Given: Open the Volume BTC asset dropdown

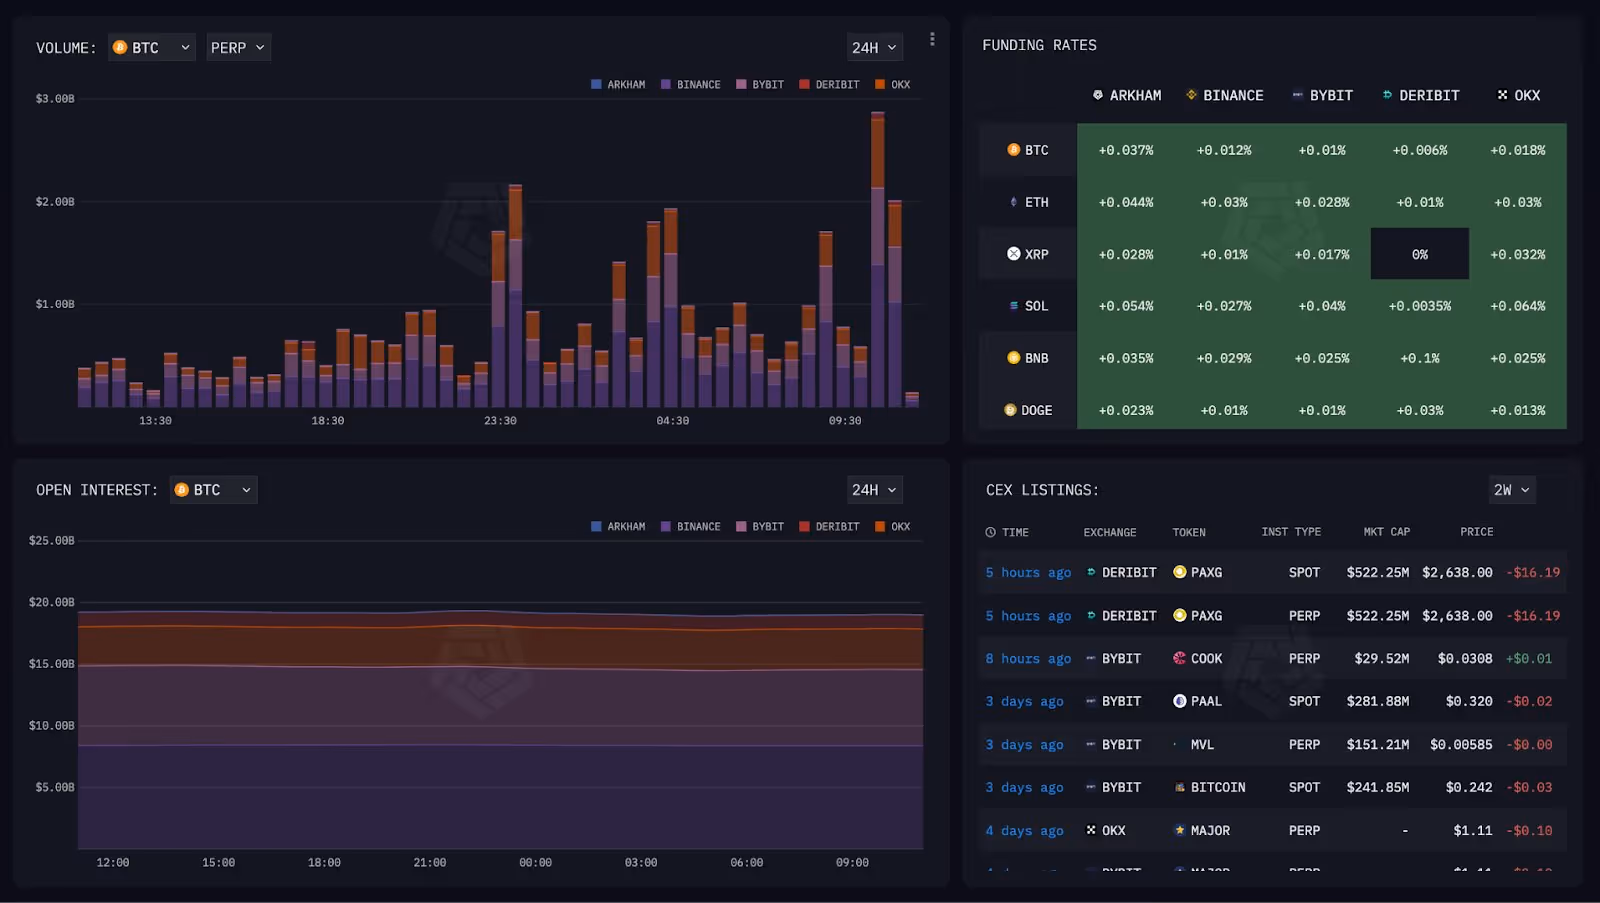Looking at the screenshot, I should pyautogui.click(x=152, y=47).
